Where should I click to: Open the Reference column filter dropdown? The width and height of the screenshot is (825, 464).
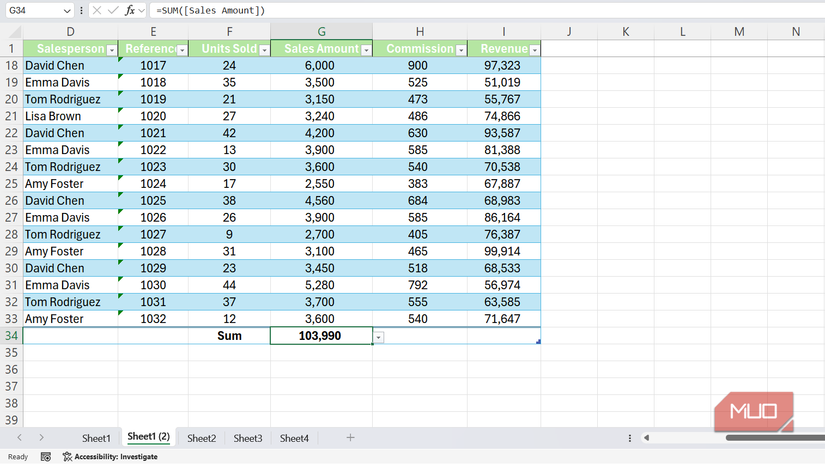(x=182, y=50)
